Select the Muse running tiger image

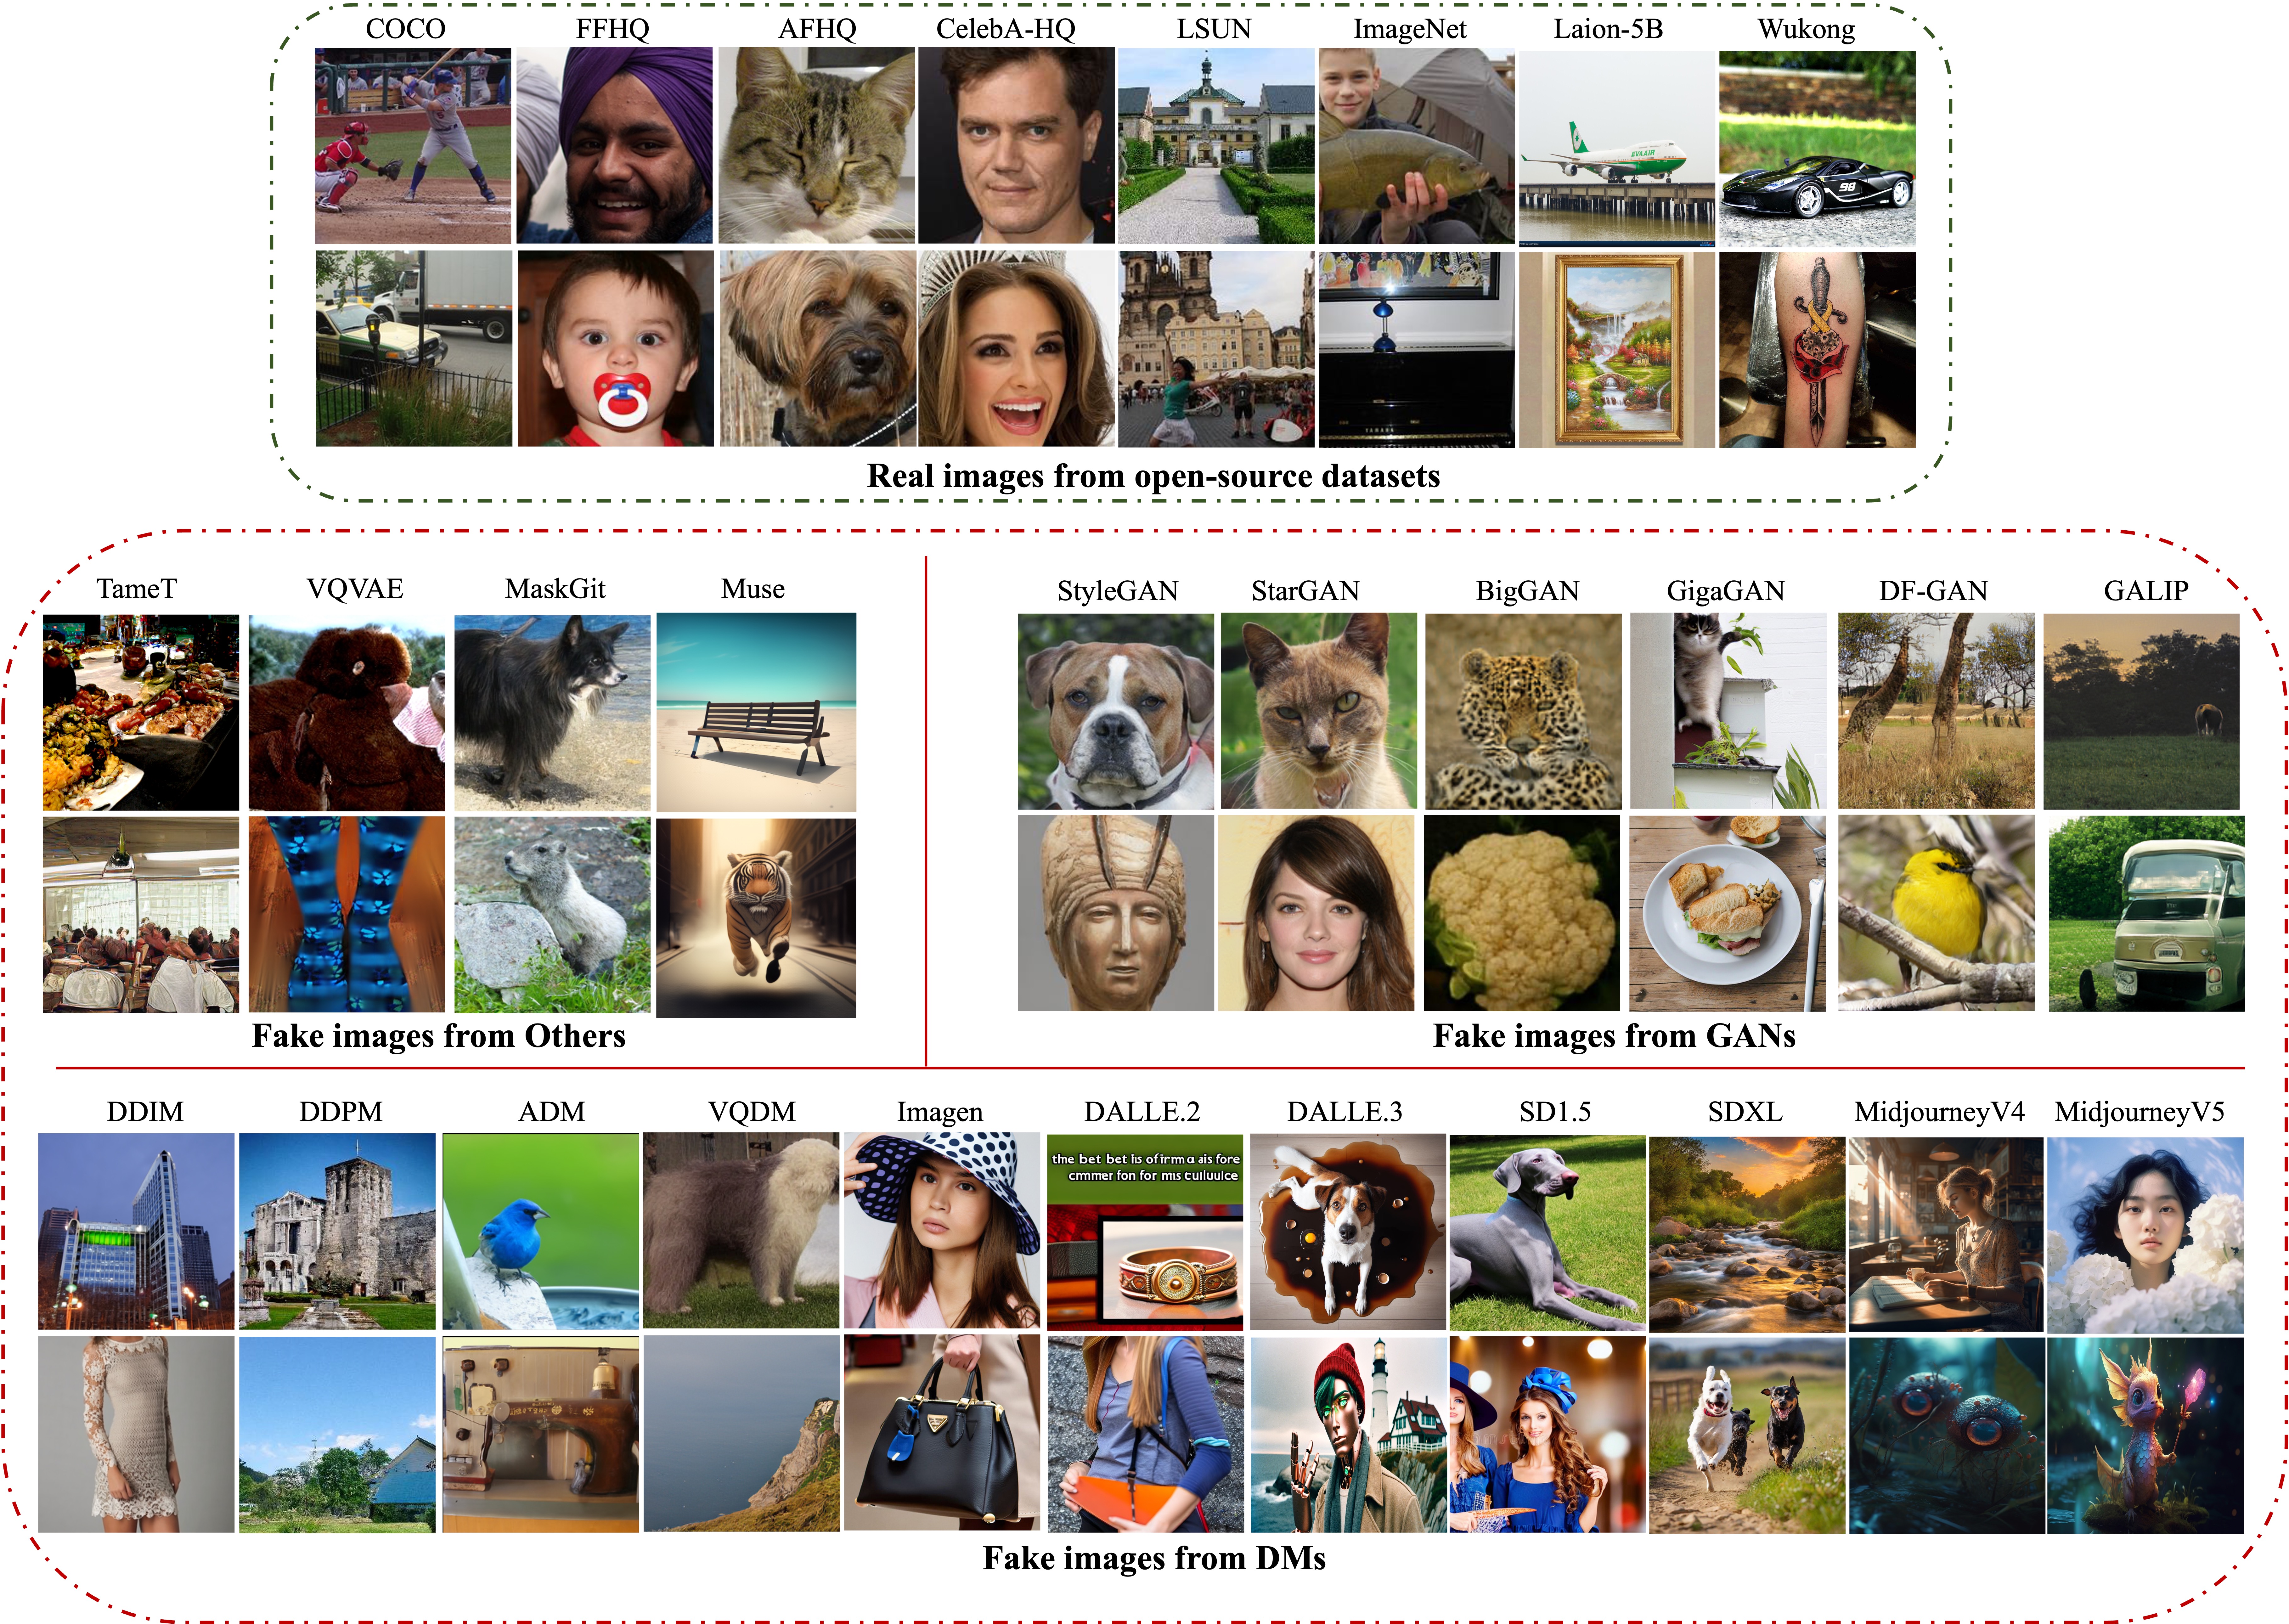(x=756, y=918)
